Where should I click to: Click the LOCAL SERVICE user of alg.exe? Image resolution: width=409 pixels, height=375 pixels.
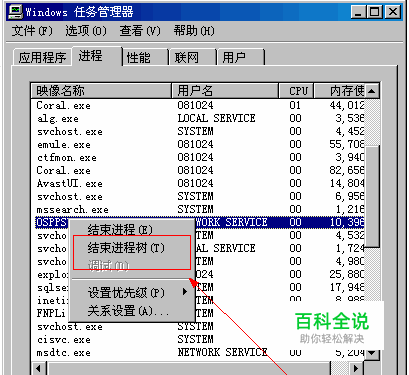[x=216, y=118]
